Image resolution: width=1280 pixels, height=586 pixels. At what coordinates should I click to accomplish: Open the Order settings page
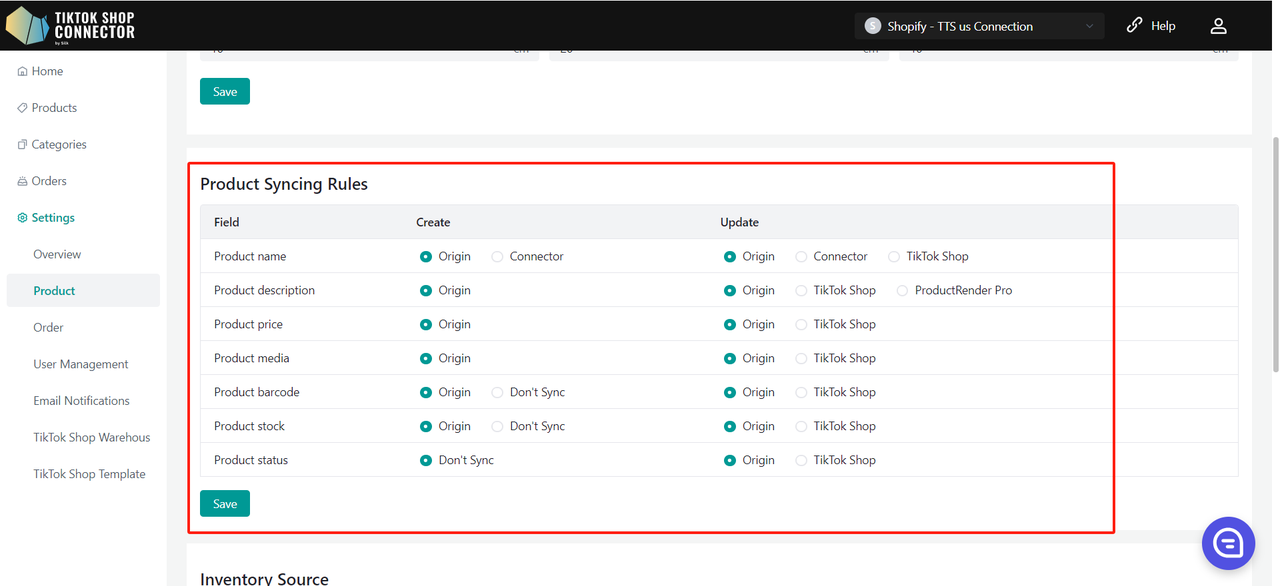tap(48, 328)
